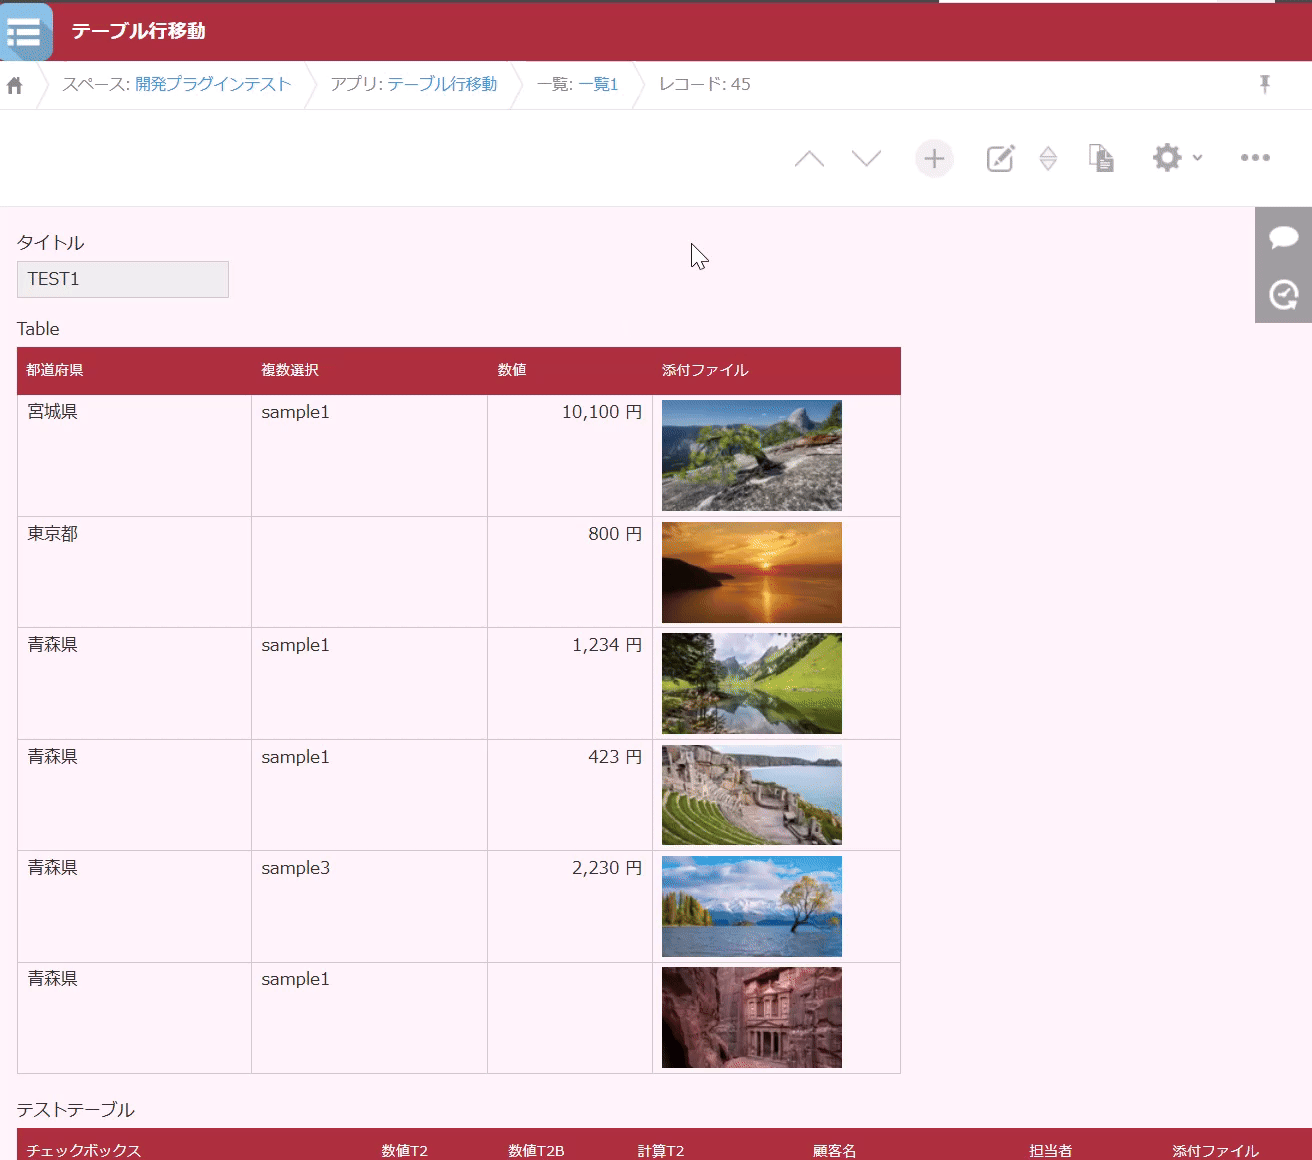Click the pin icon in breadcrumb bar
This screenshot has height=1160, width=1312.
(1264, 84)
